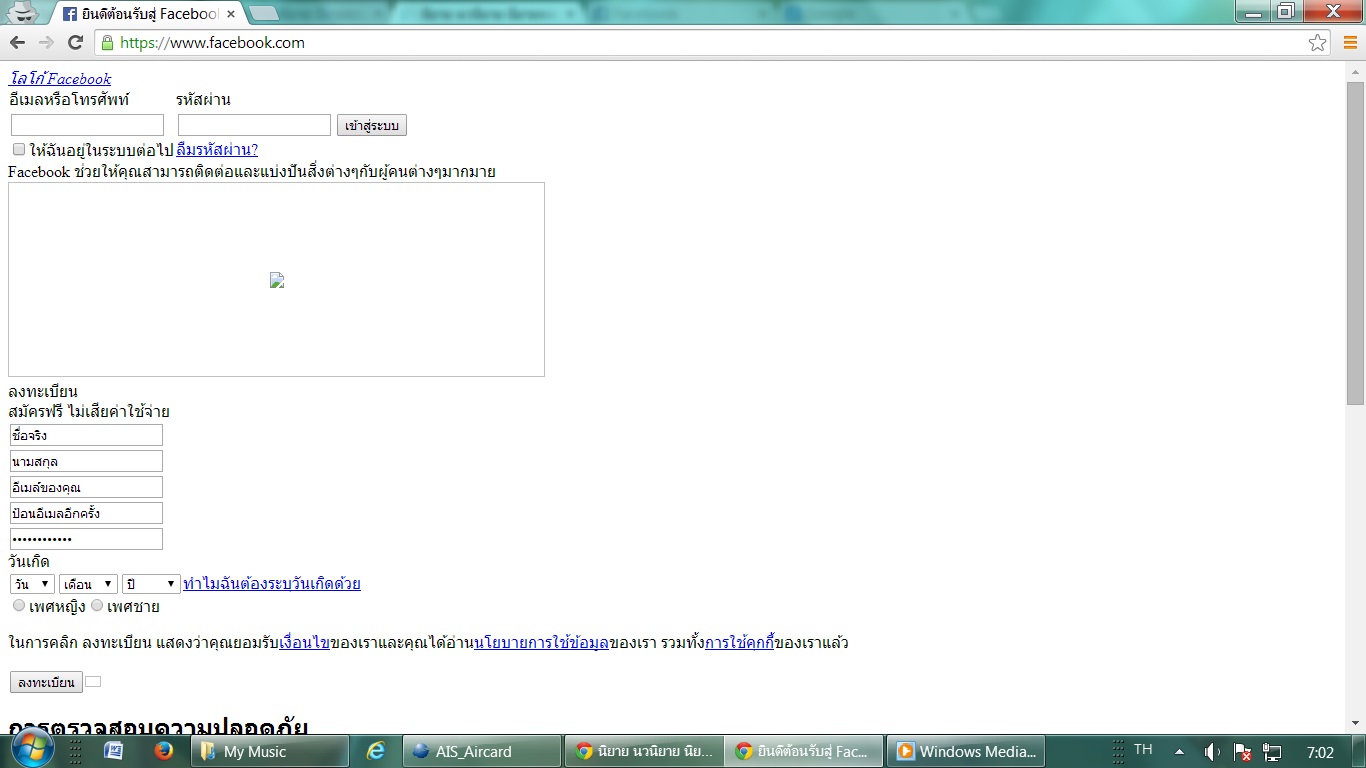Click the โลโก้ Facebook link

60,79
